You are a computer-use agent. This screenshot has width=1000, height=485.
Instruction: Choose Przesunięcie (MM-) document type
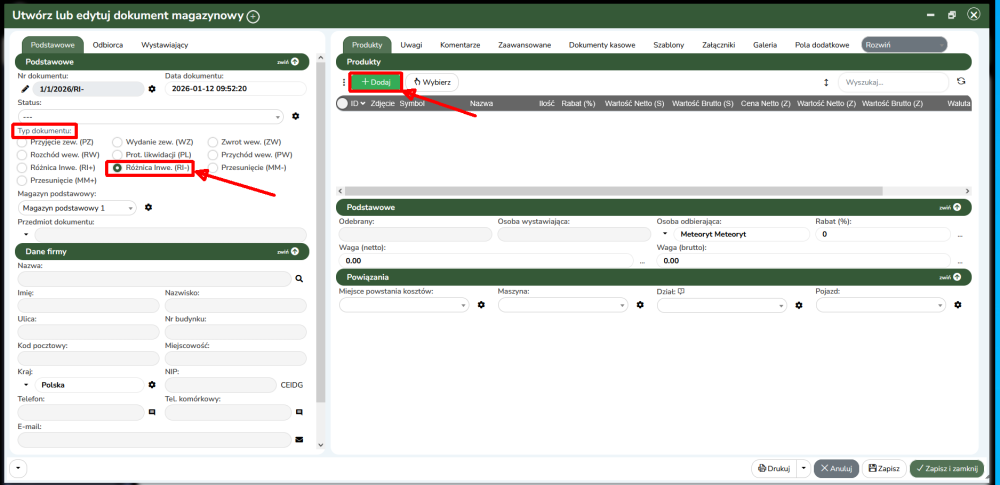213,168
